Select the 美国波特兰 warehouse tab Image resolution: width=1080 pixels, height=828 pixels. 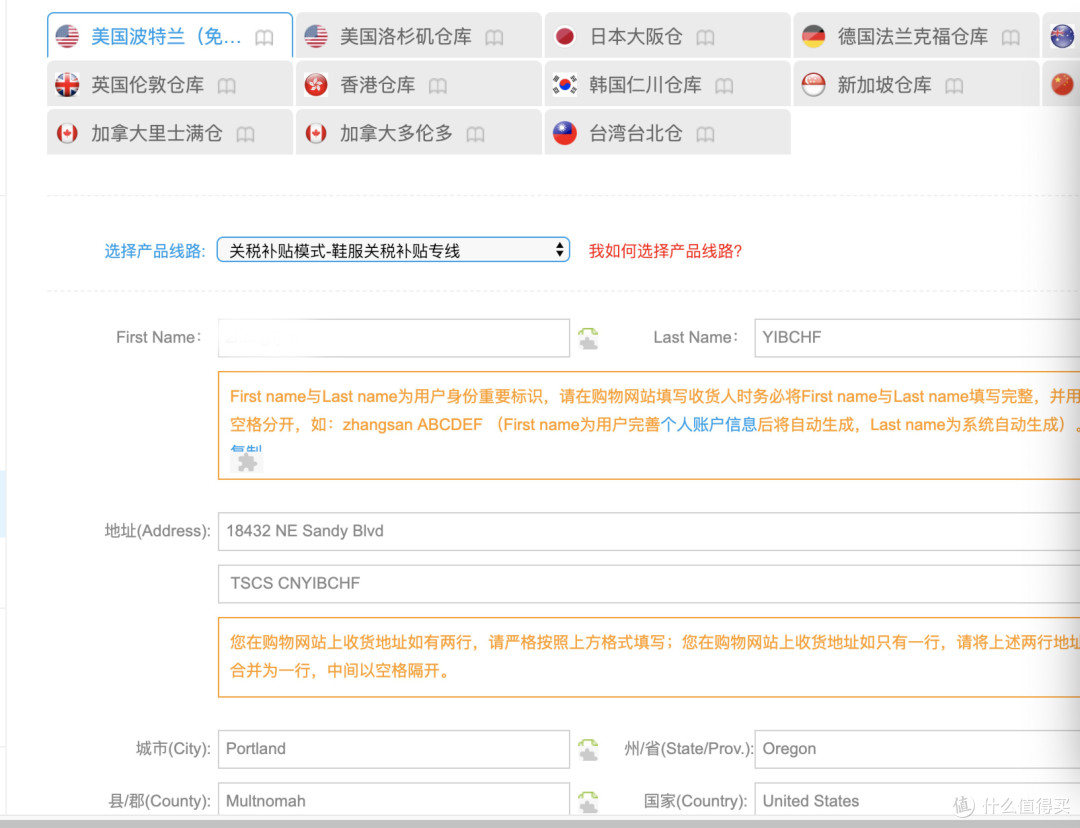point(169,35)
